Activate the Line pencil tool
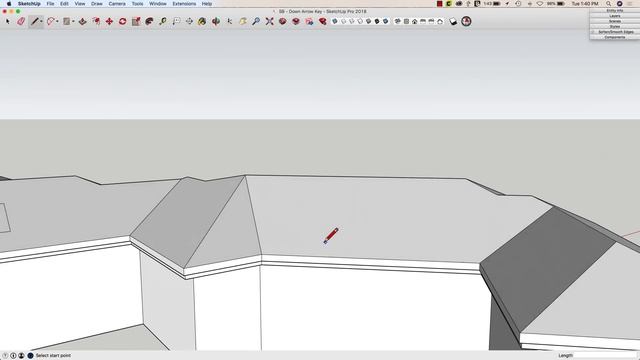The height and width of the screenshot is (360, 640). tap(35, 21)
